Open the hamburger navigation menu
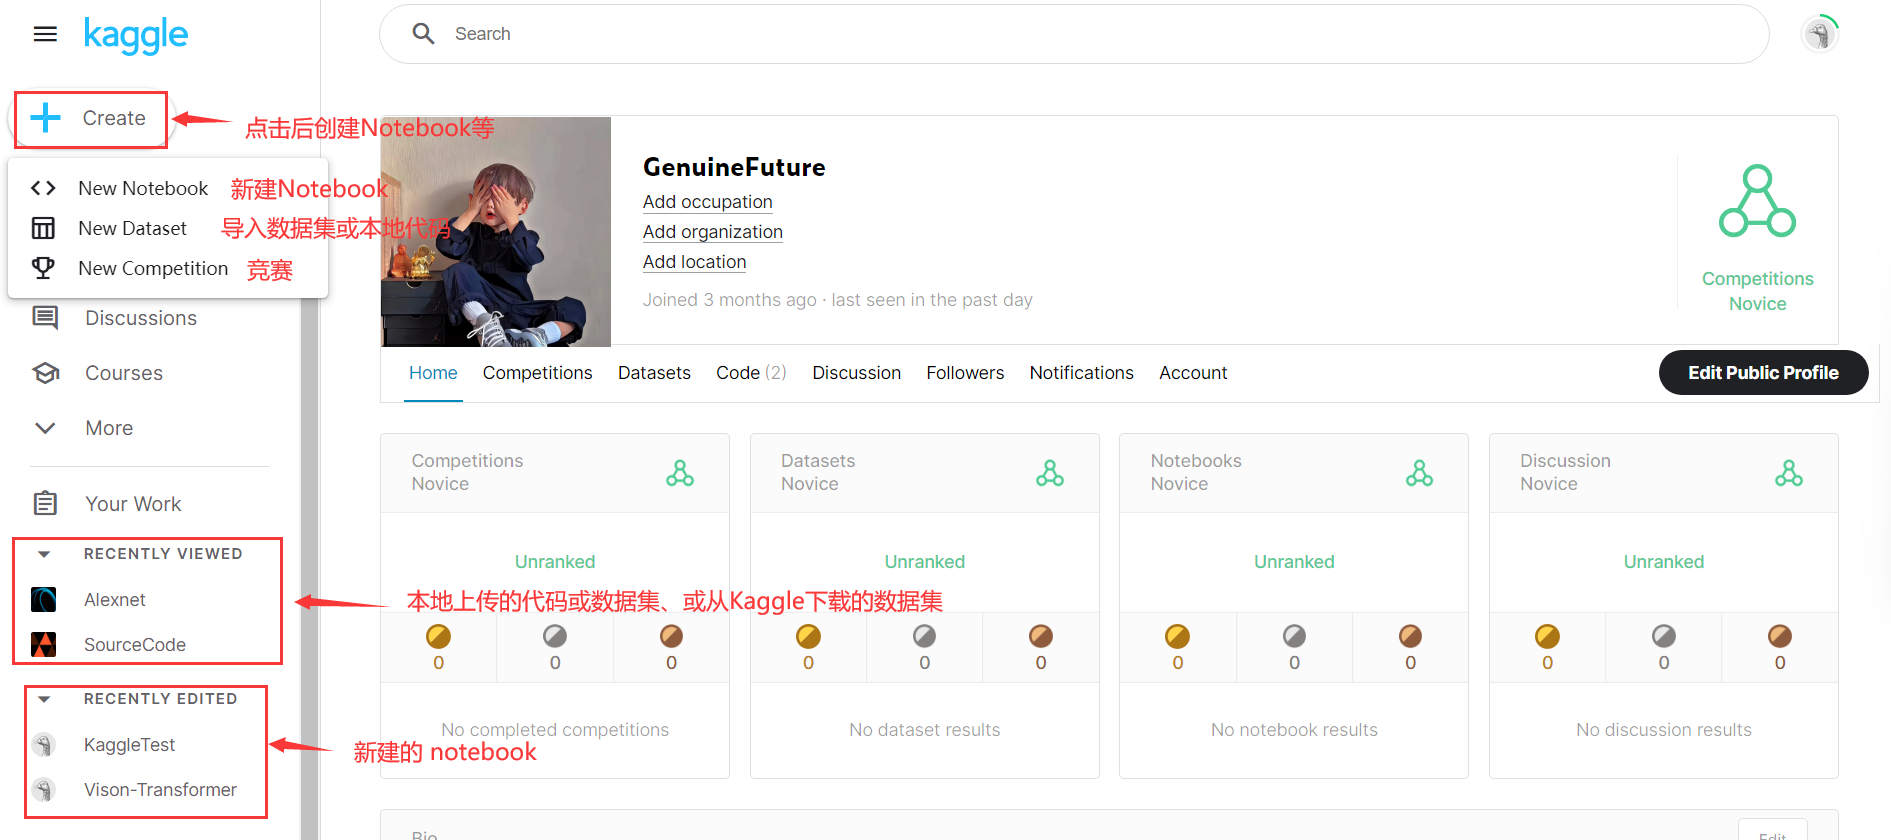This screenshot has width=1891, height=840. point(45,34)
